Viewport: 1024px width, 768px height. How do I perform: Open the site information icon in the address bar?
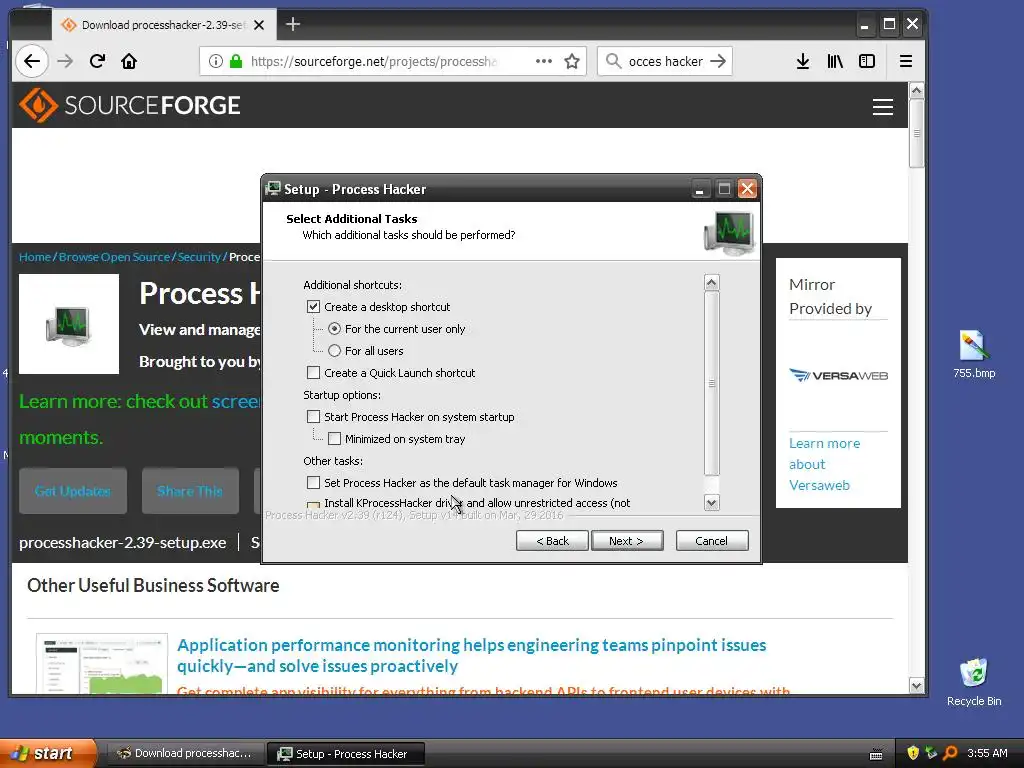[215, 61]
